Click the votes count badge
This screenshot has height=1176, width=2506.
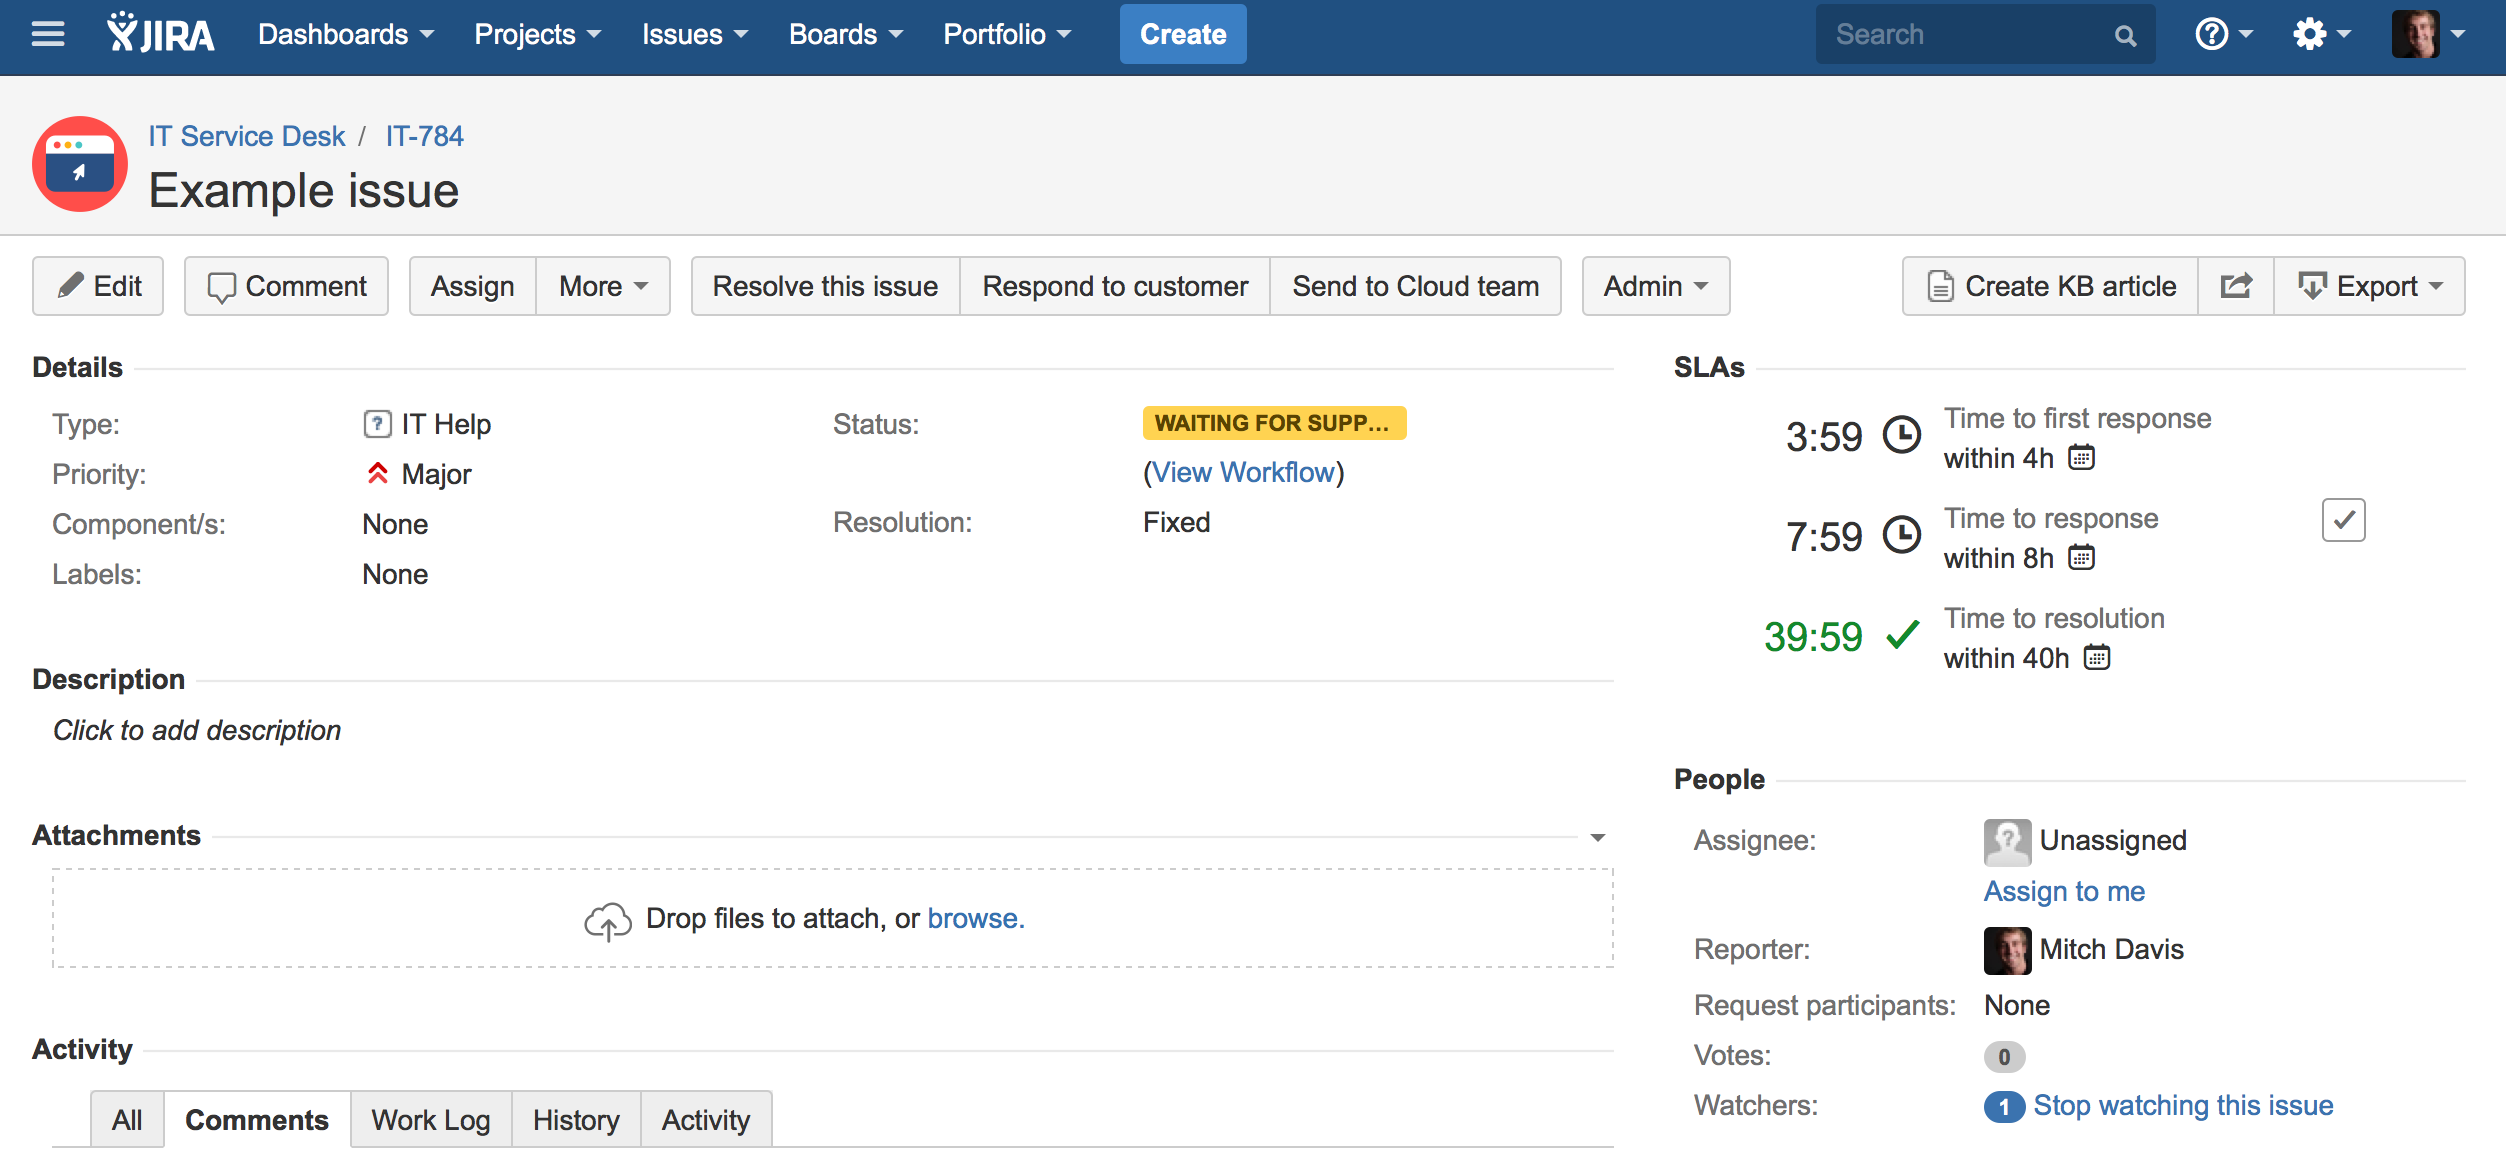coord(2004,1056)
